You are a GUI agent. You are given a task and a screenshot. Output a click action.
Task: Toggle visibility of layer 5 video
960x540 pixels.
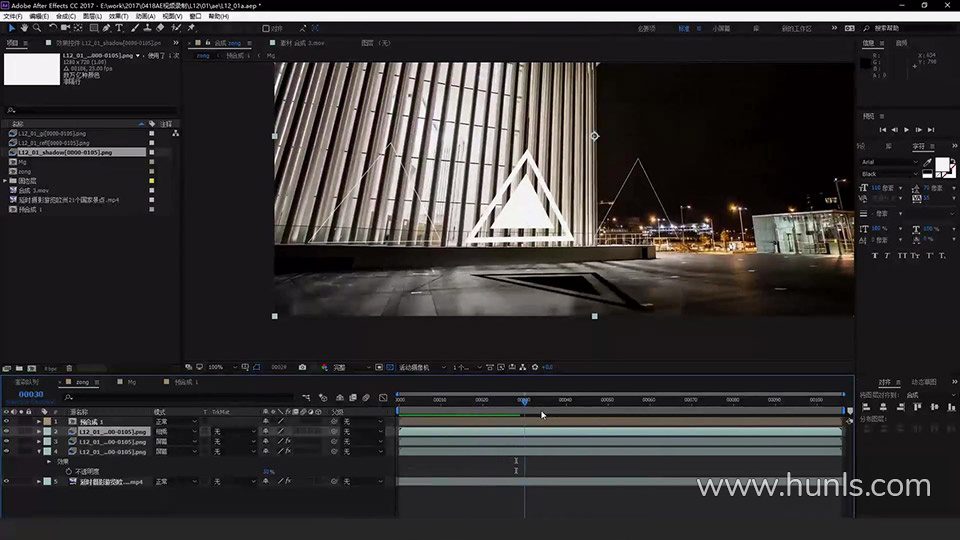click(7, 482)
